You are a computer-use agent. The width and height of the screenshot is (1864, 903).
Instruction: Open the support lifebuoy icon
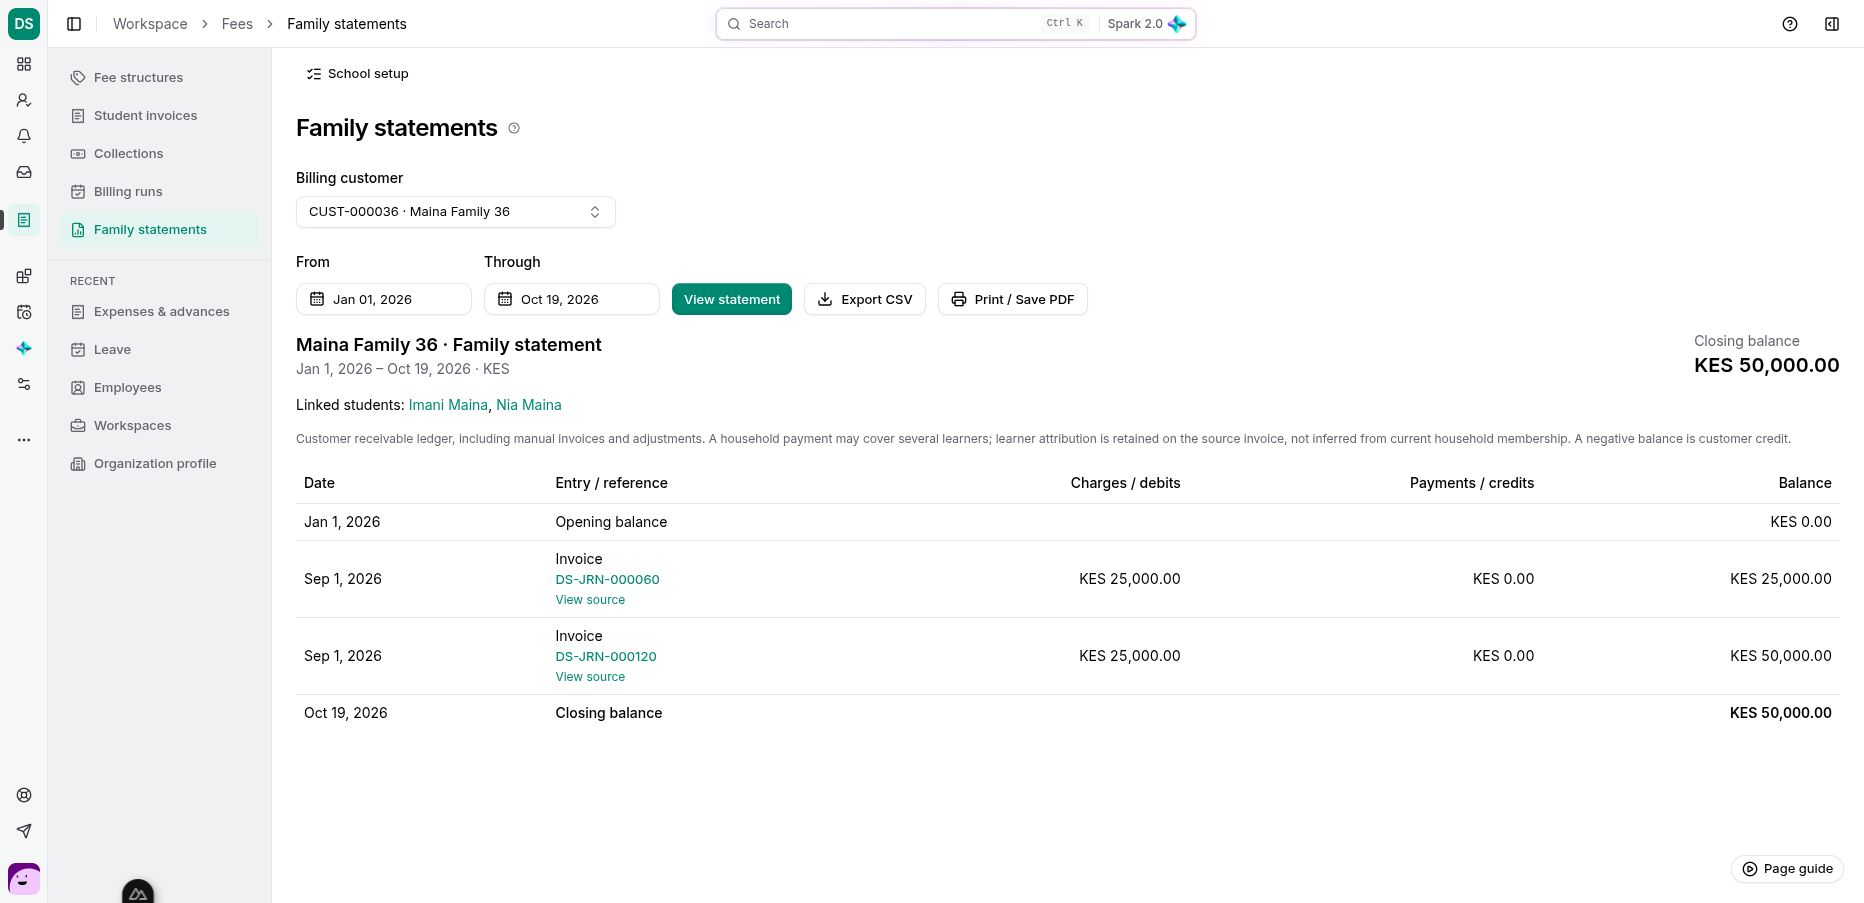tap(24, 795)
